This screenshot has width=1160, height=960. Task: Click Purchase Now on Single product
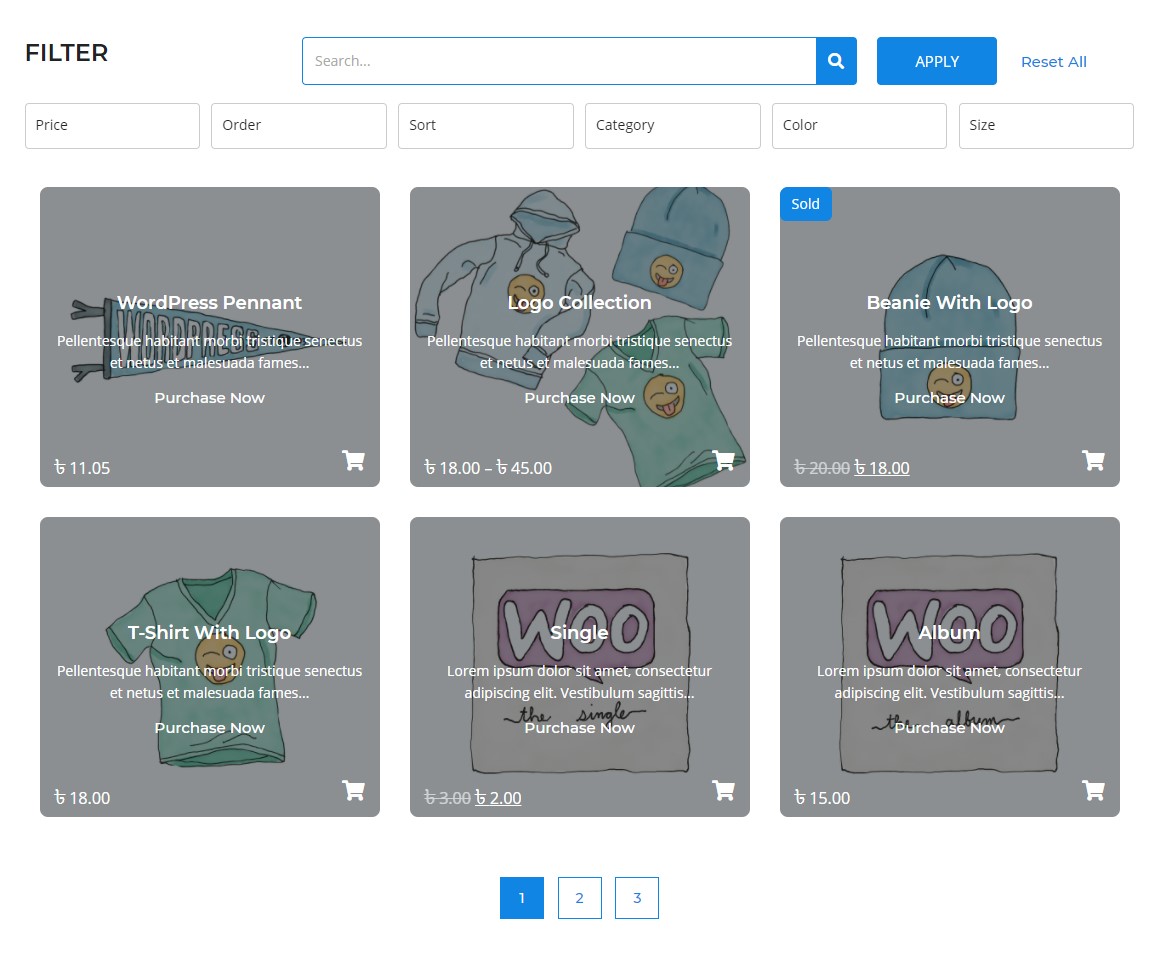point(579,728)
